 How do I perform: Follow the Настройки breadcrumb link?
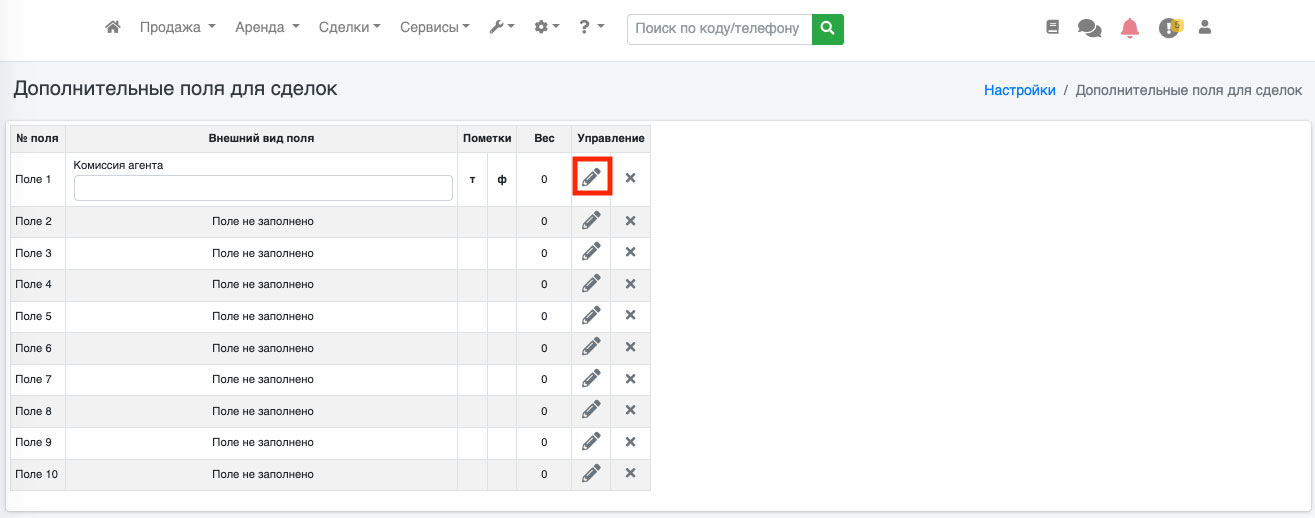click(x=1019, y=90)
